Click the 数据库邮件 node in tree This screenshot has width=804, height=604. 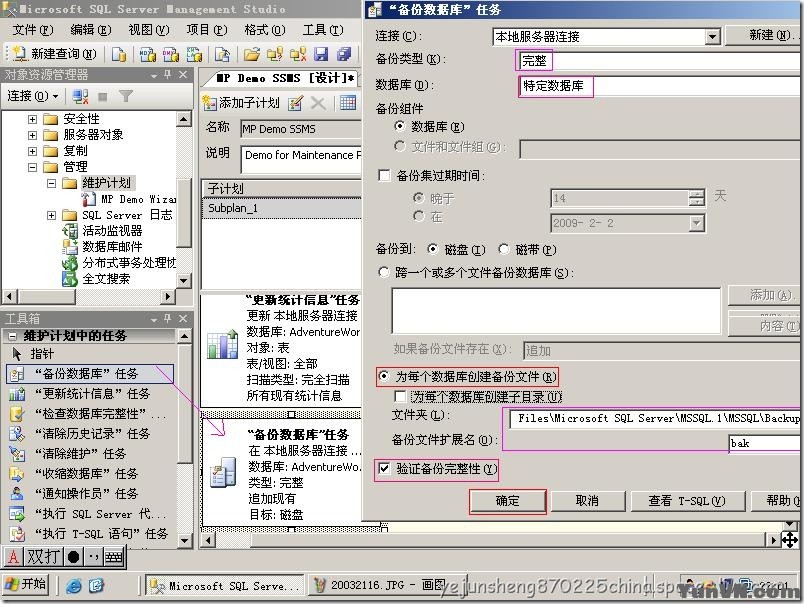point(112,247)
